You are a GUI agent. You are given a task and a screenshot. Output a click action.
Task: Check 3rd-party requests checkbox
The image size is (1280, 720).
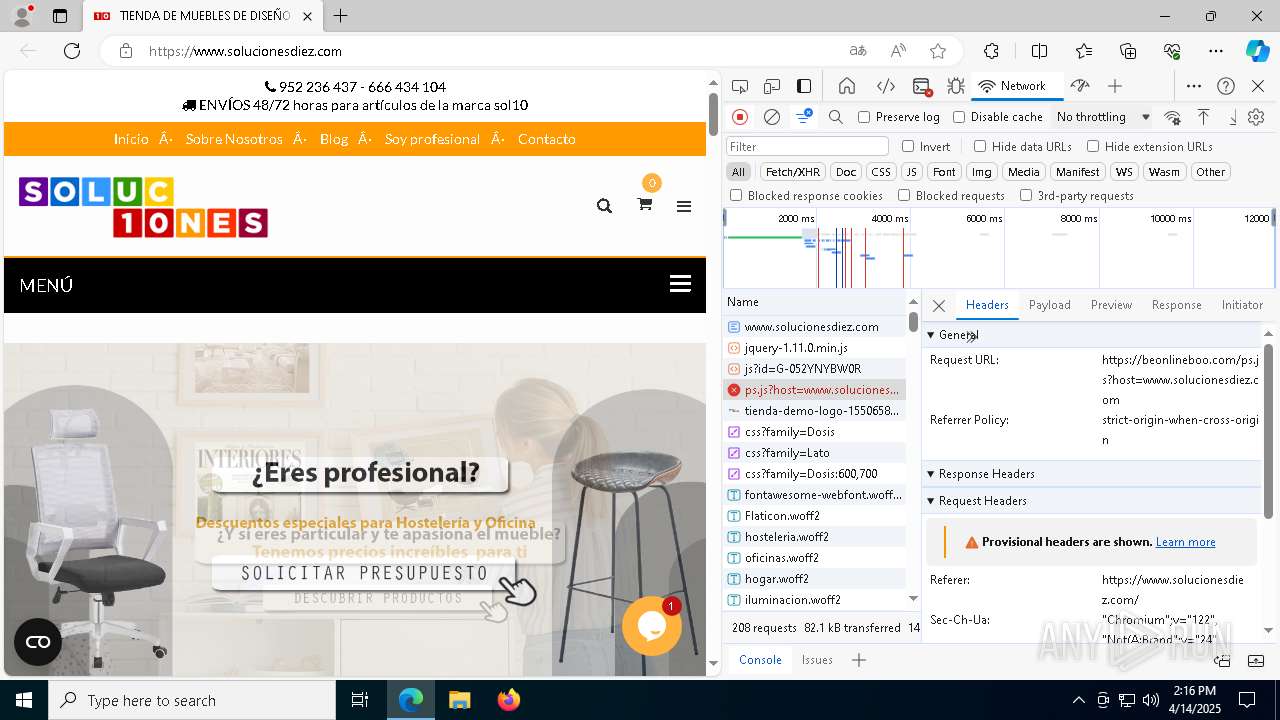pyautogui.click(x=1026, y=196)
